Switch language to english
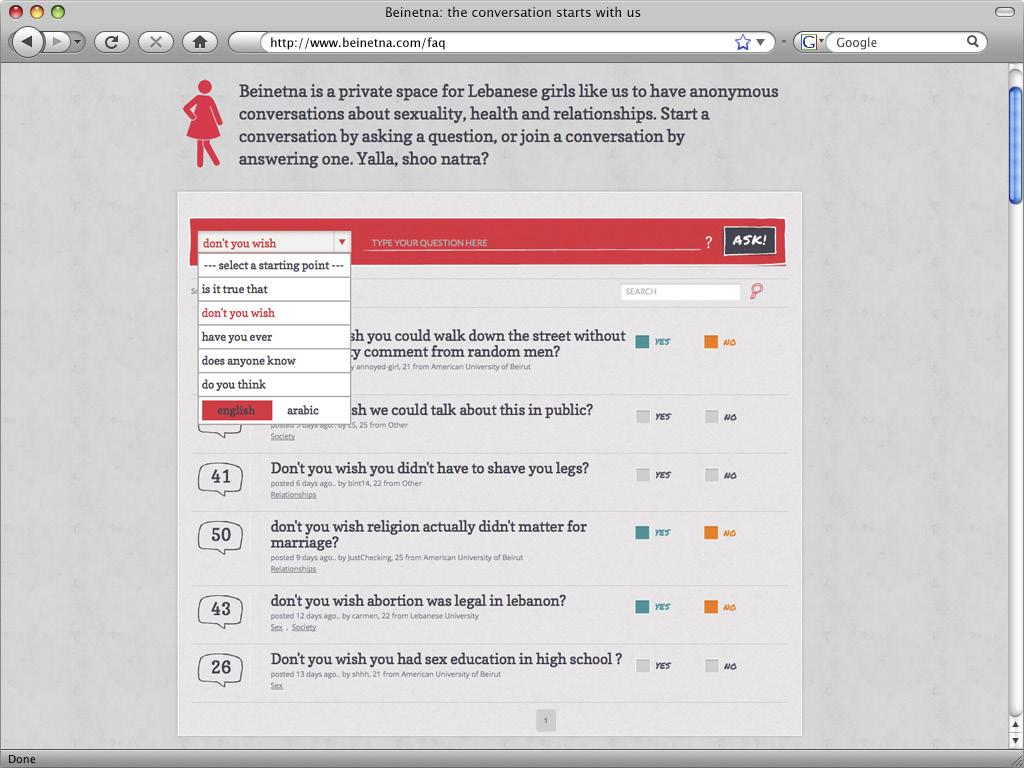Screen dimensions: 1024x768 [237, 410]
